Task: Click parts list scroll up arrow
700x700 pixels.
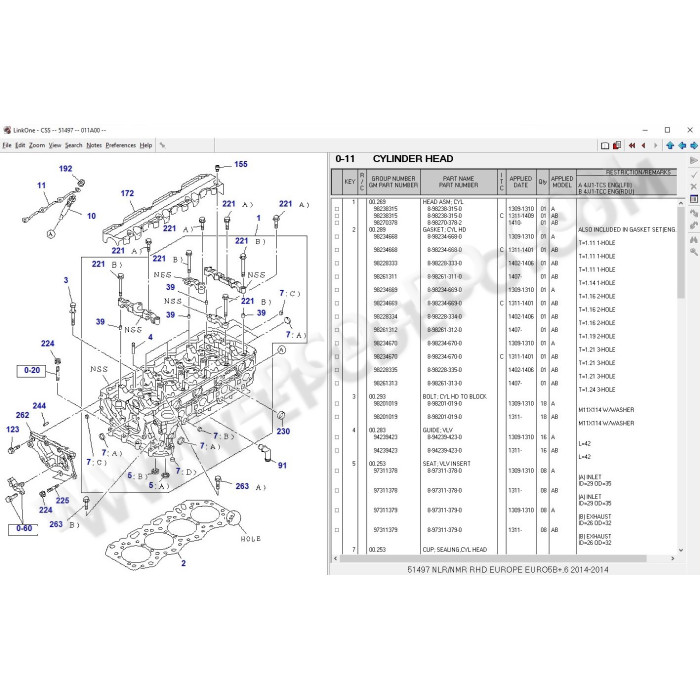Action: point(681,204)
